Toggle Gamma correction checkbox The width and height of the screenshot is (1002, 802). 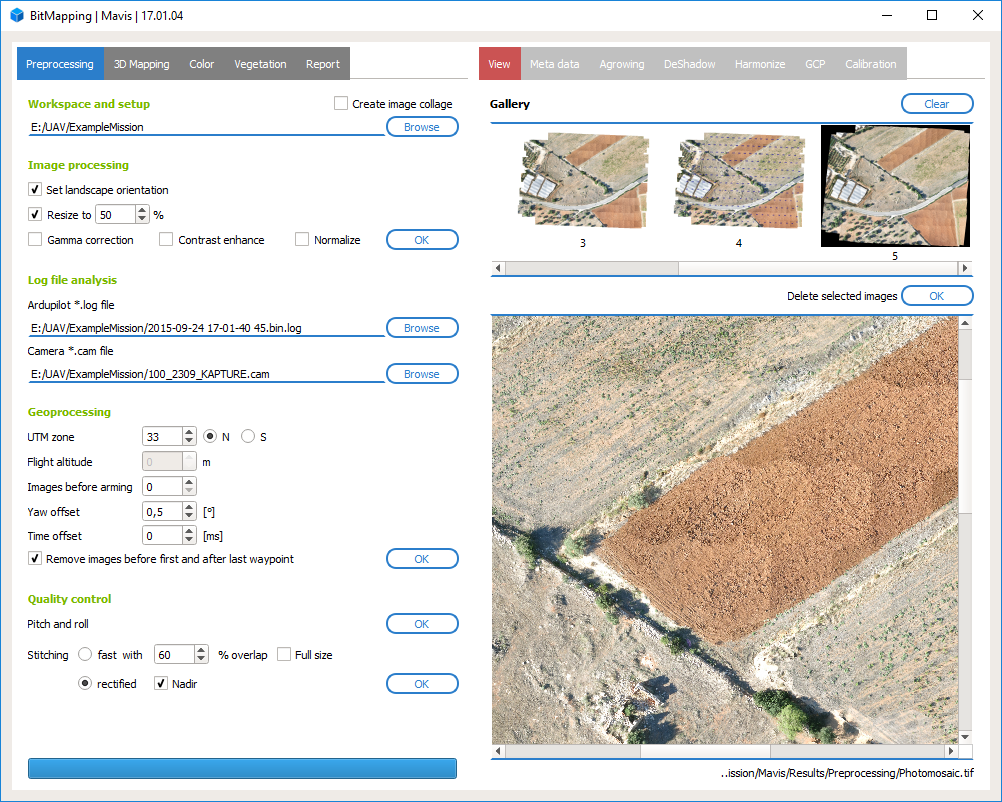tap(35, 240)
